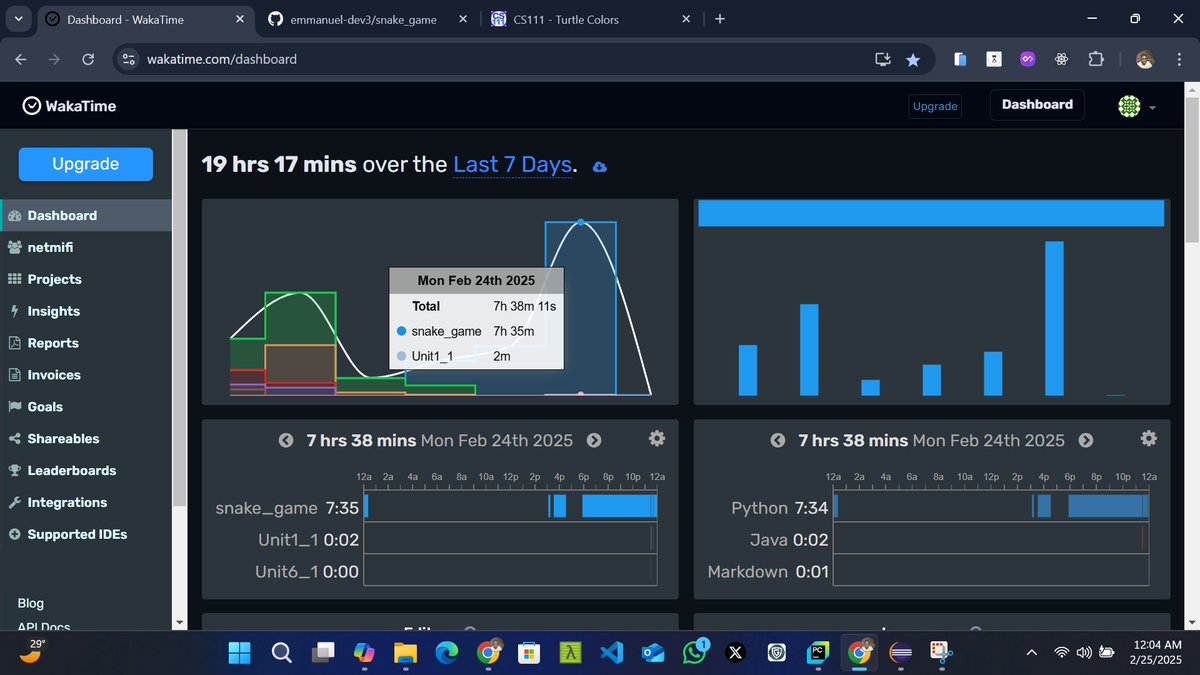The image size is (1200, 675).
Task: Close the CS111 - Turtle Colors tab
Action: pyautogui.click(x=686, y=19)
